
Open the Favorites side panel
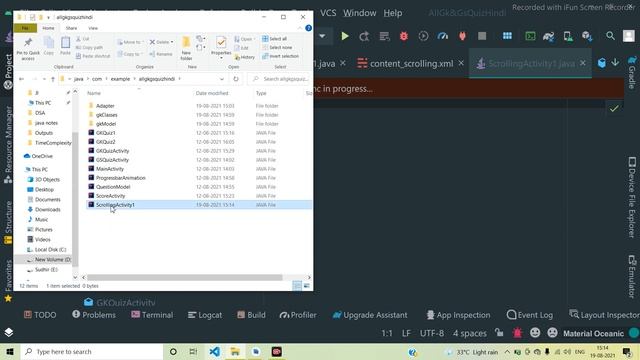[x=8, y=281]
